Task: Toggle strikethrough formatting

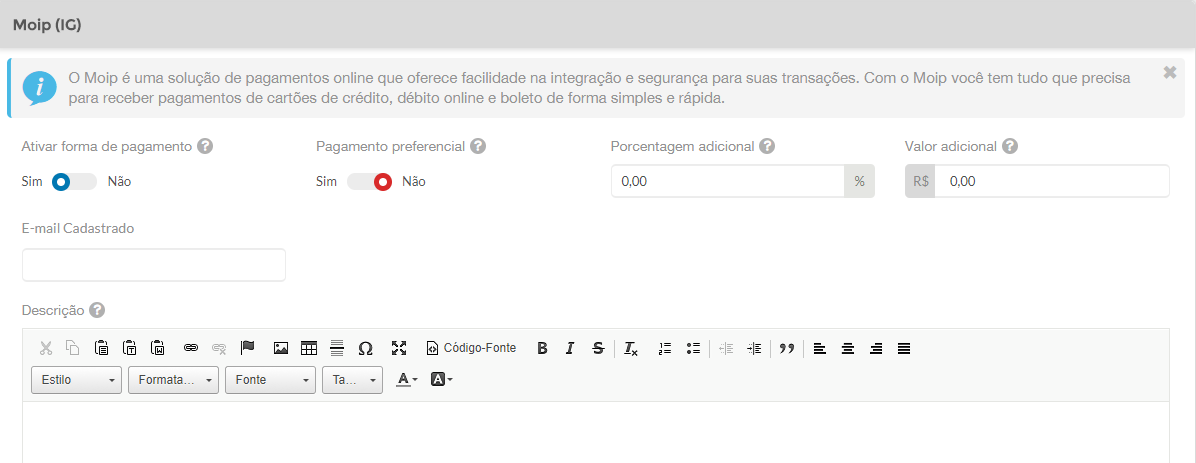Action: (x=598, y=349)
